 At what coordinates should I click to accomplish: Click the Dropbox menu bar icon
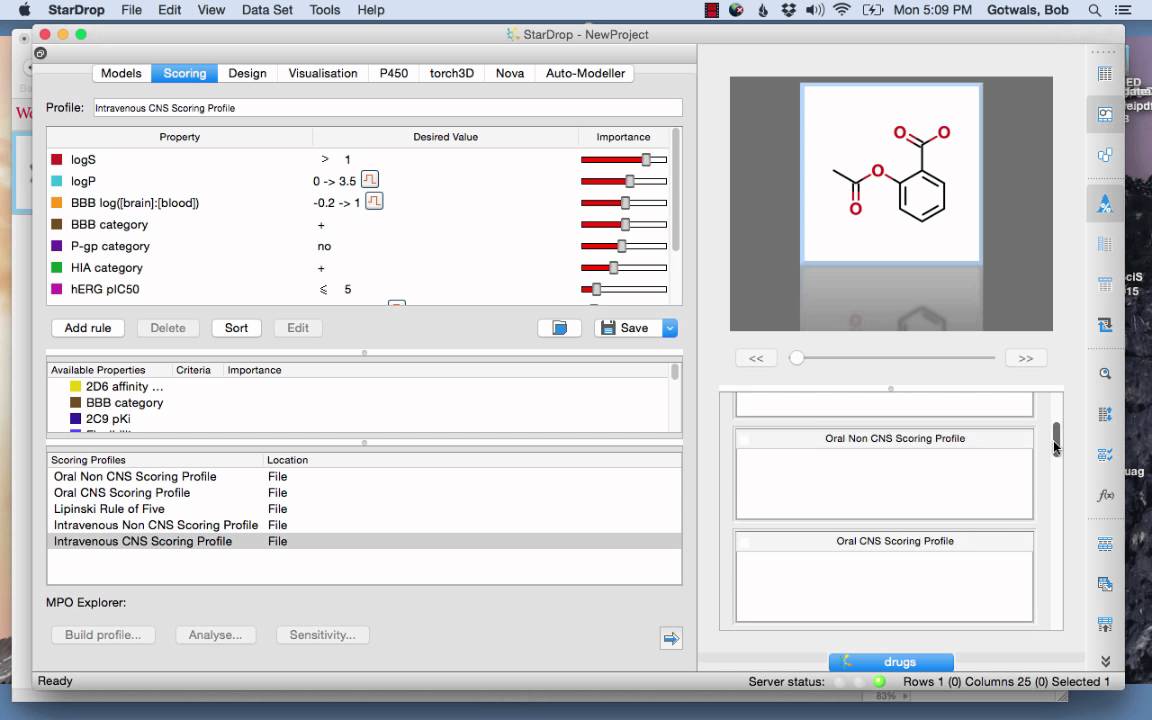click(788, 10)
